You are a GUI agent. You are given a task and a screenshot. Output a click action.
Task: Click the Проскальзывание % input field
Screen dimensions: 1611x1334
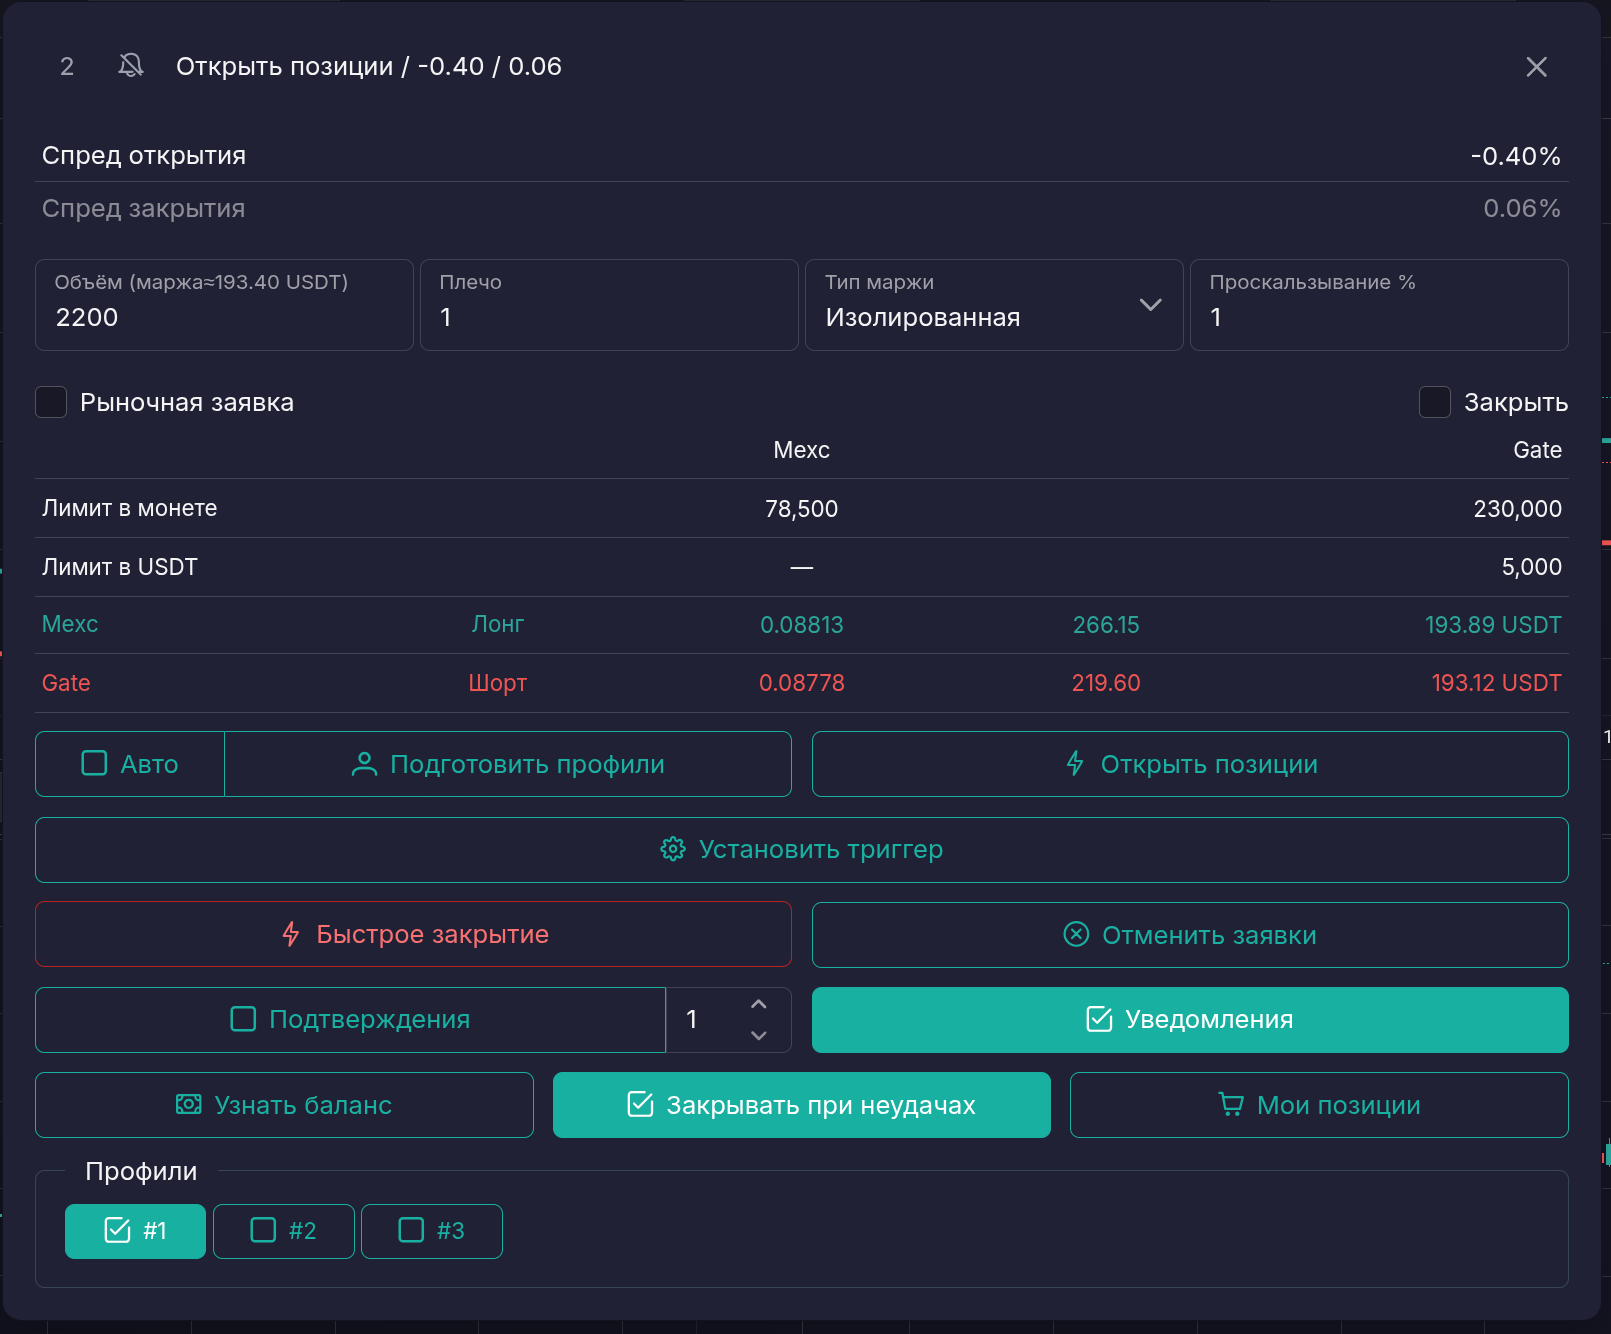pos(1379,305)
